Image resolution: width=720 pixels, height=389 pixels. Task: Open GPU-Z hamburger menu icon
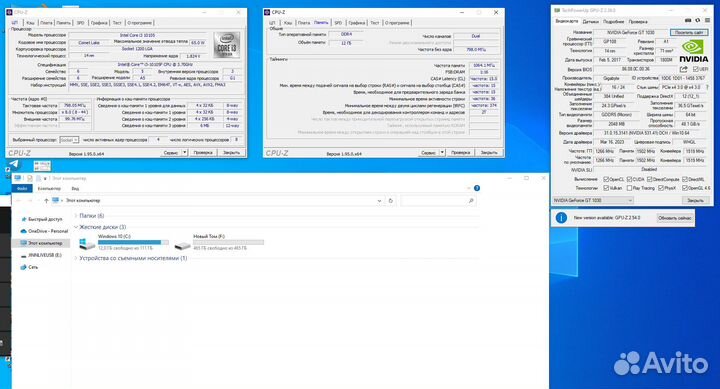pyautogui.click(x=708, y=21)
